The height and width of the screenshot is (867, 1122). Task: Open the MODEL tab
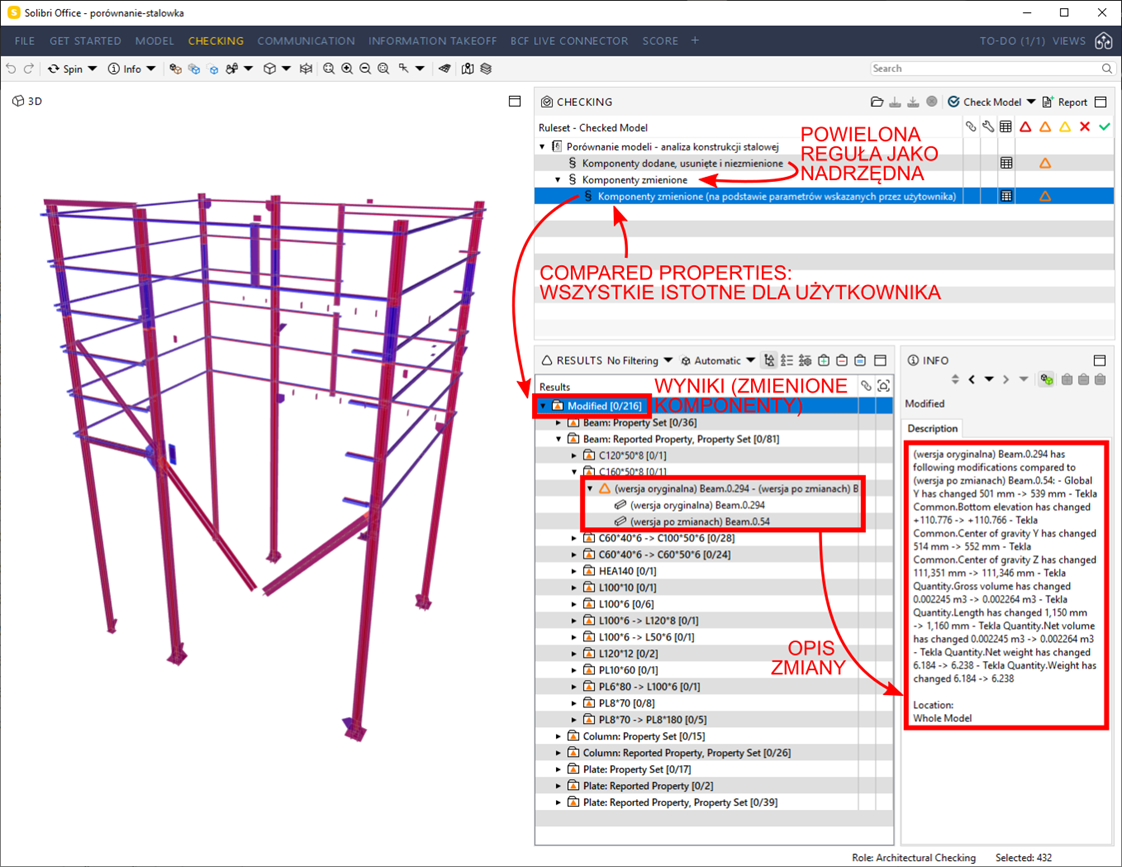pos(155,41)
